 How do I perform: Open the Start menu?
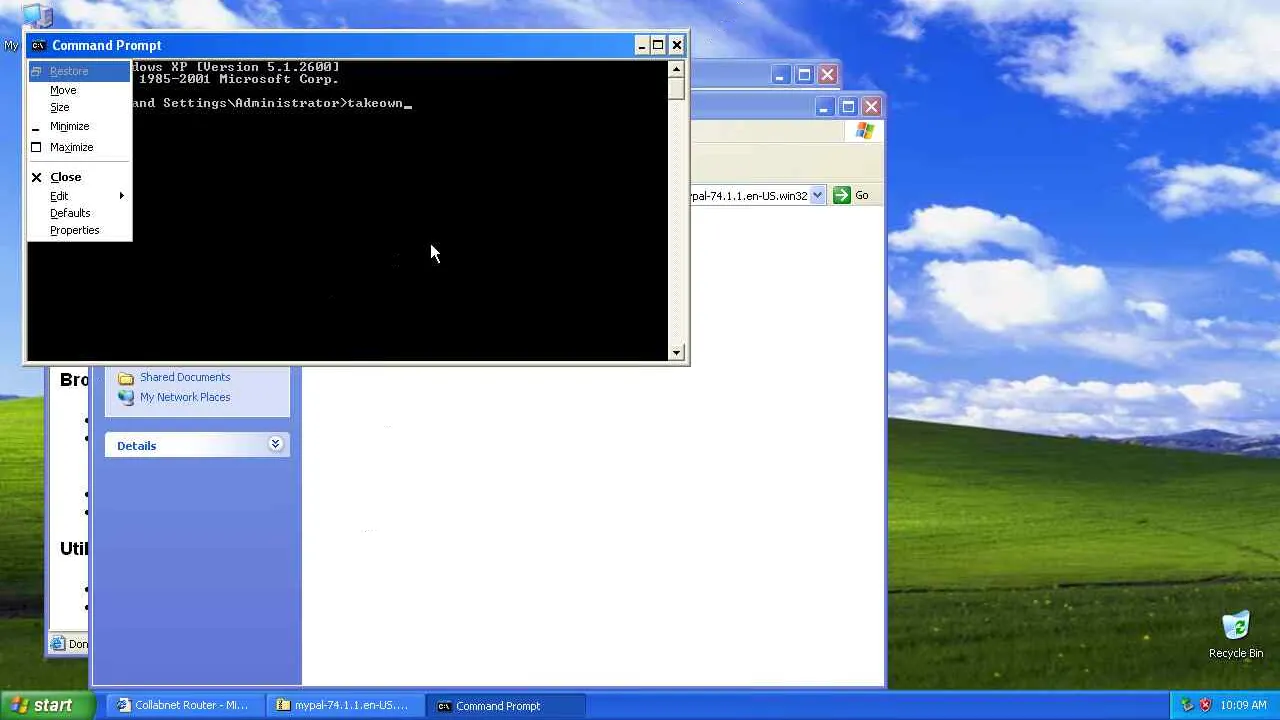click(48, 705)
